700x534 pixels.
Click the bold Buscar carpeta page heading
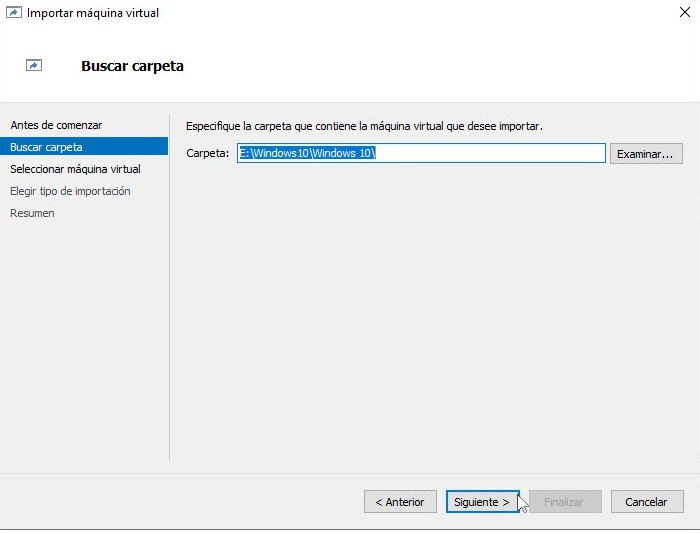click(132, 66)
